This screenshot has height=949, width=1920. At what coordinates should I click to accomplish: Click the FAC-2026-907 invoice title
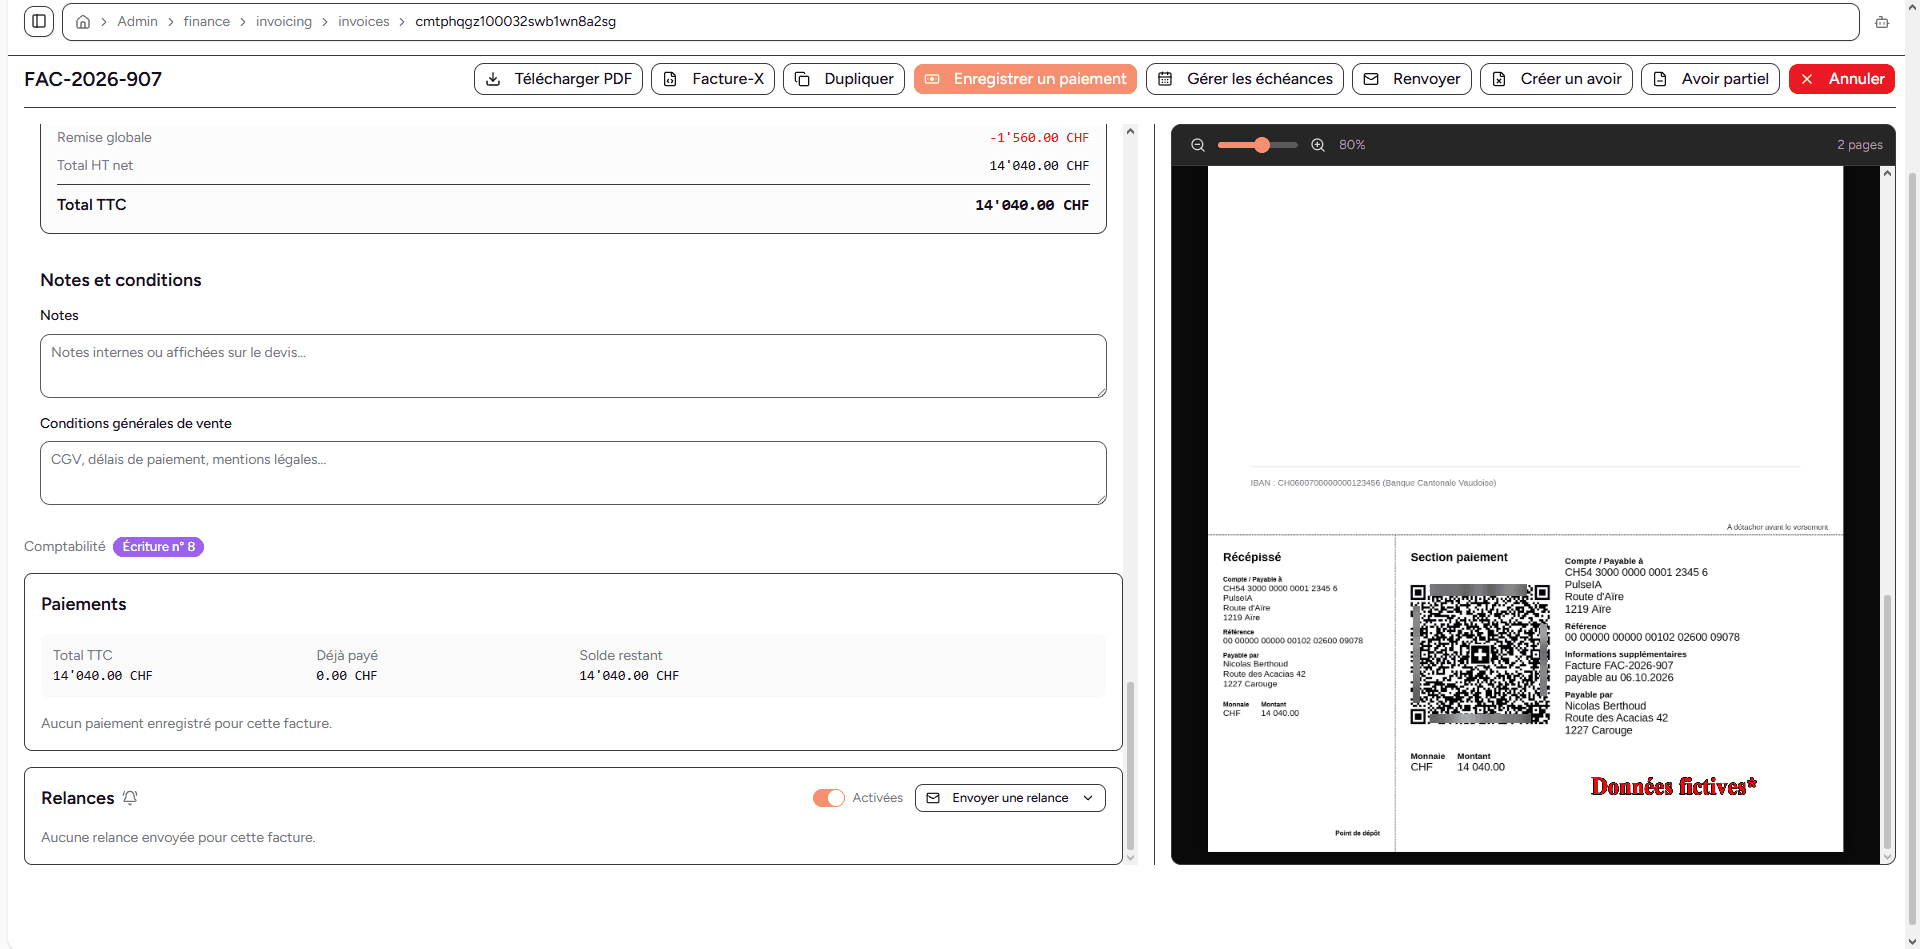point(93,79)
